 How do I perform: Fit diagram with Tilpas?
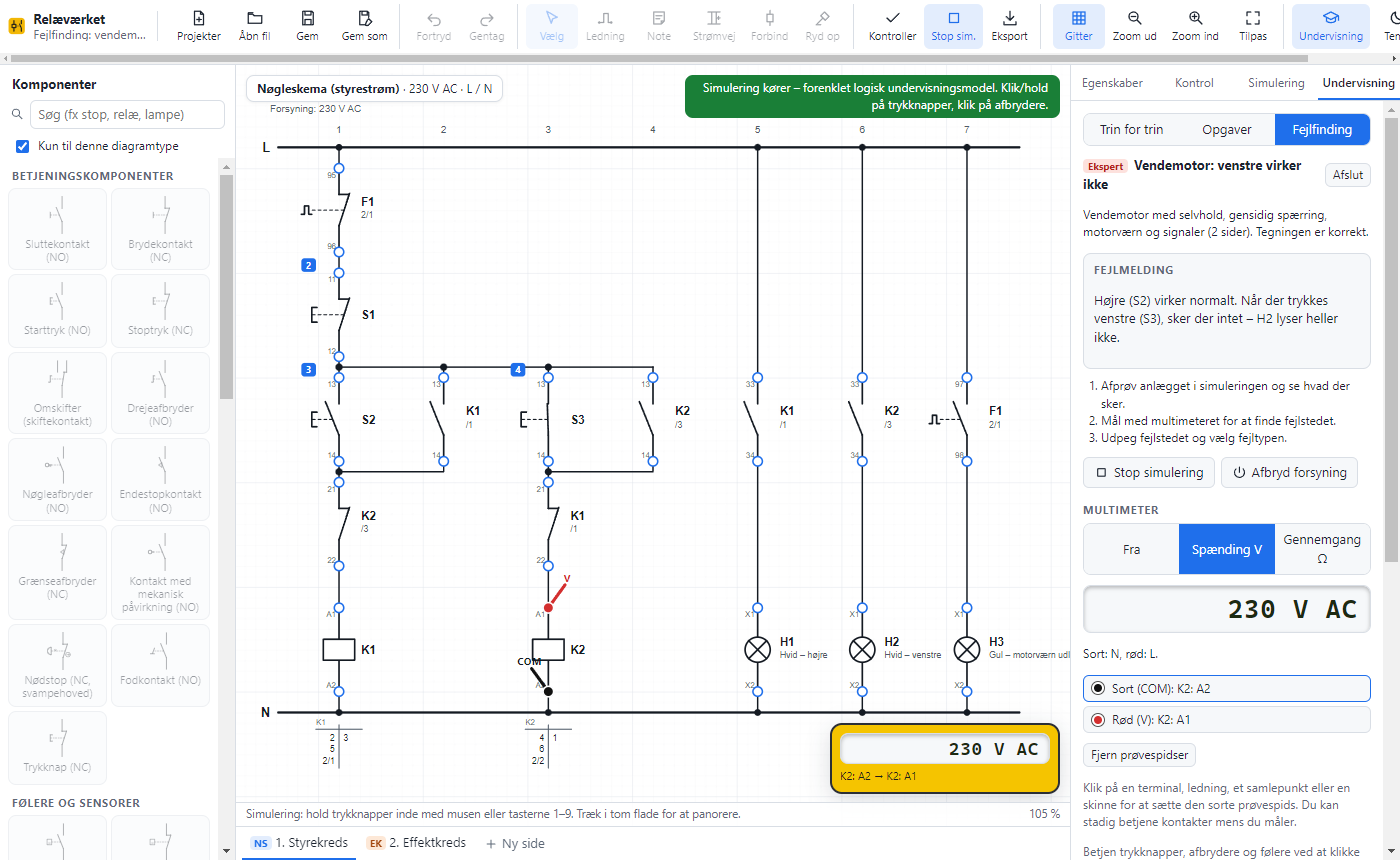1252,26
